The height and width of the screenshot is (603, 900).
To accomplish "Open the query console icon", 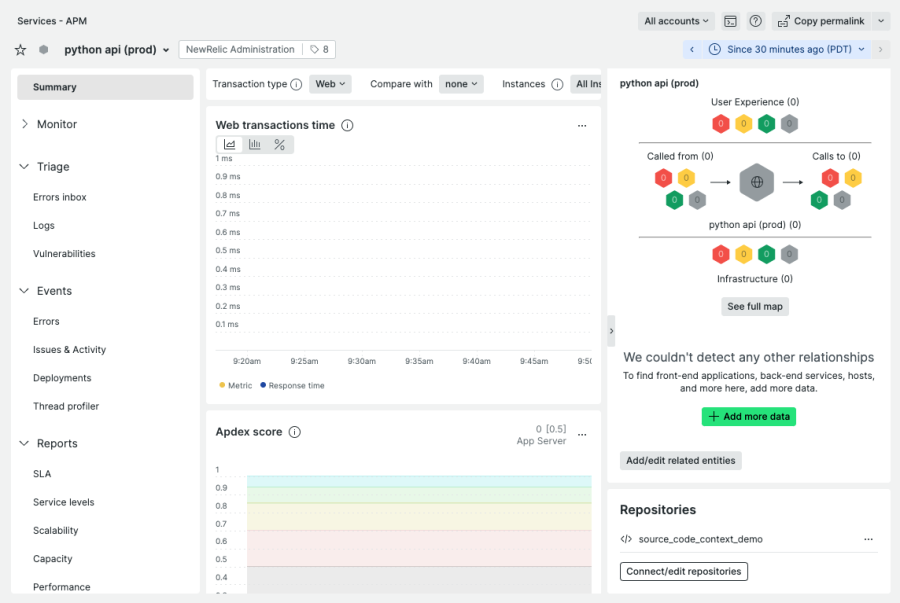I will pyautogui.click(x=731, y=21).
